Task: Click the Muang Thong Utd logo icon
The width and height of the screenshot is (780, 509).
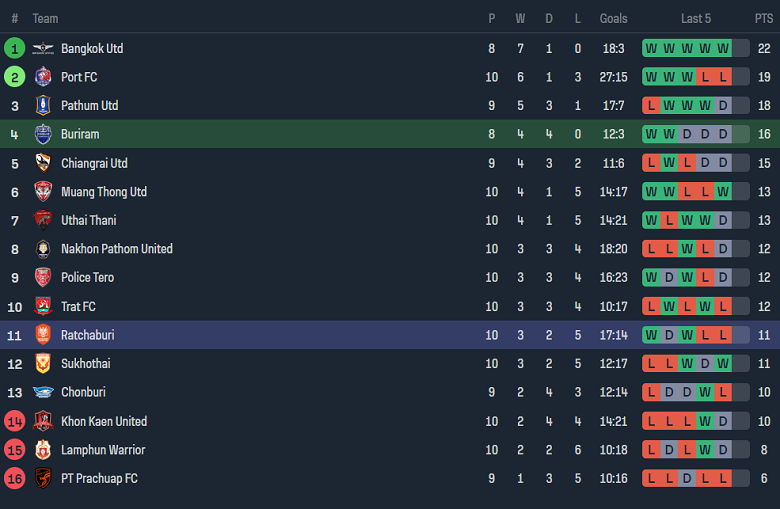Action: pos(42,192)
